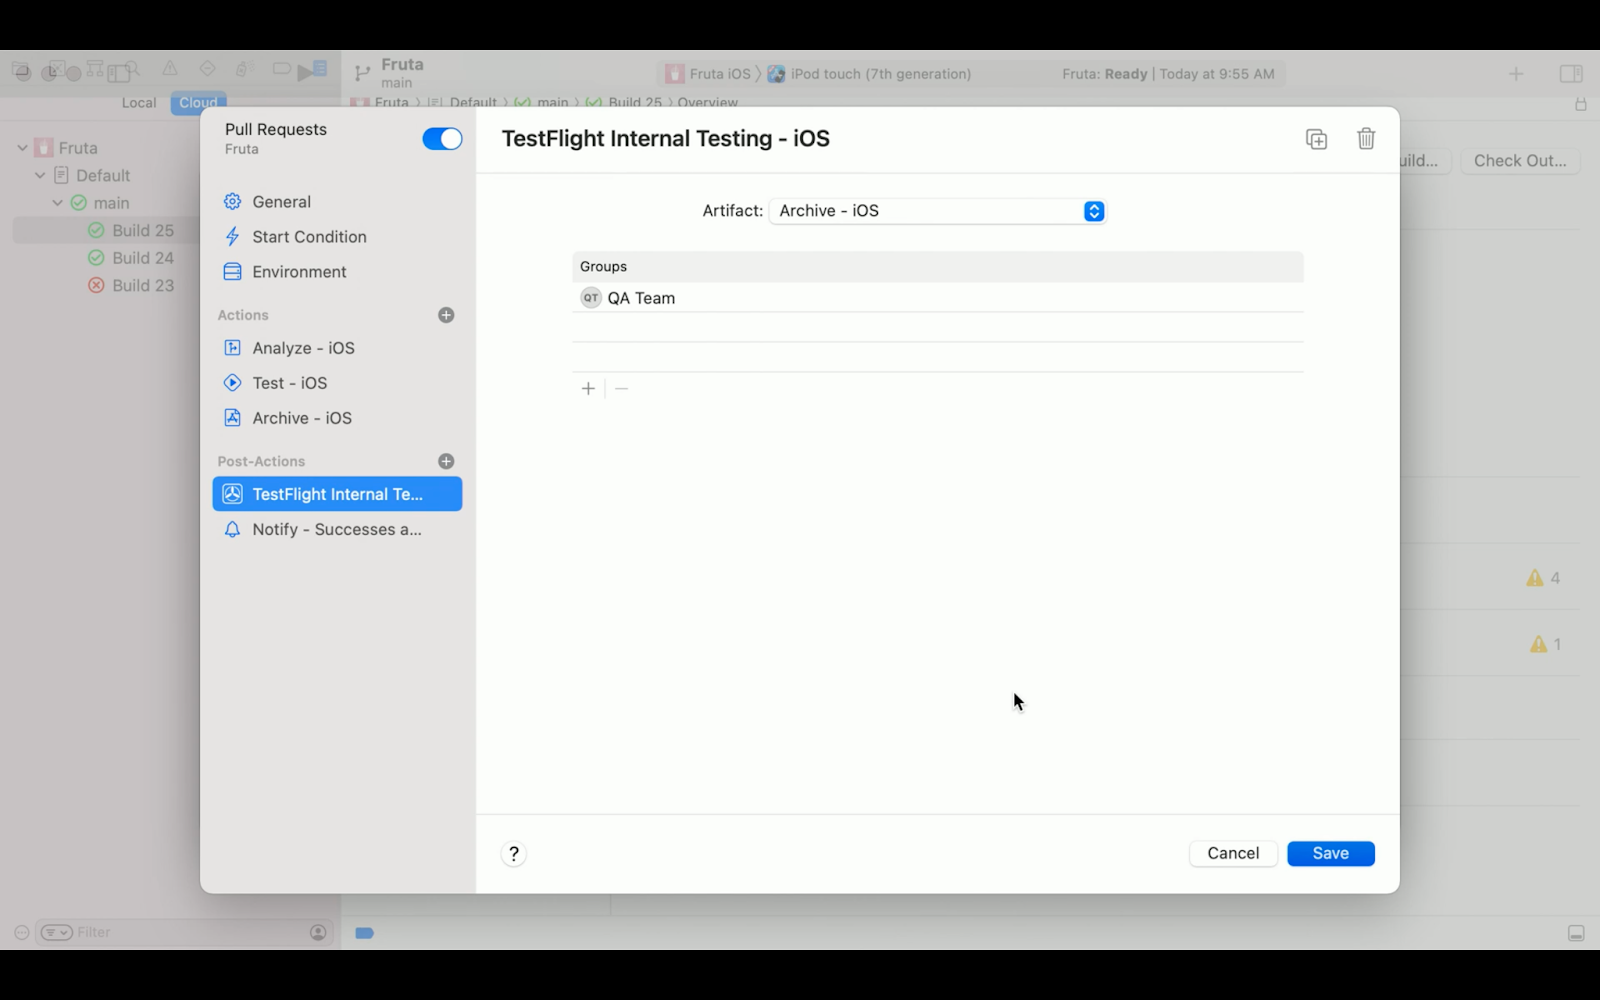Open the filter options dropdown in the navigator
Image resolution: width=1600 pixels, height=1000 pixels.
tap(56, 933)
